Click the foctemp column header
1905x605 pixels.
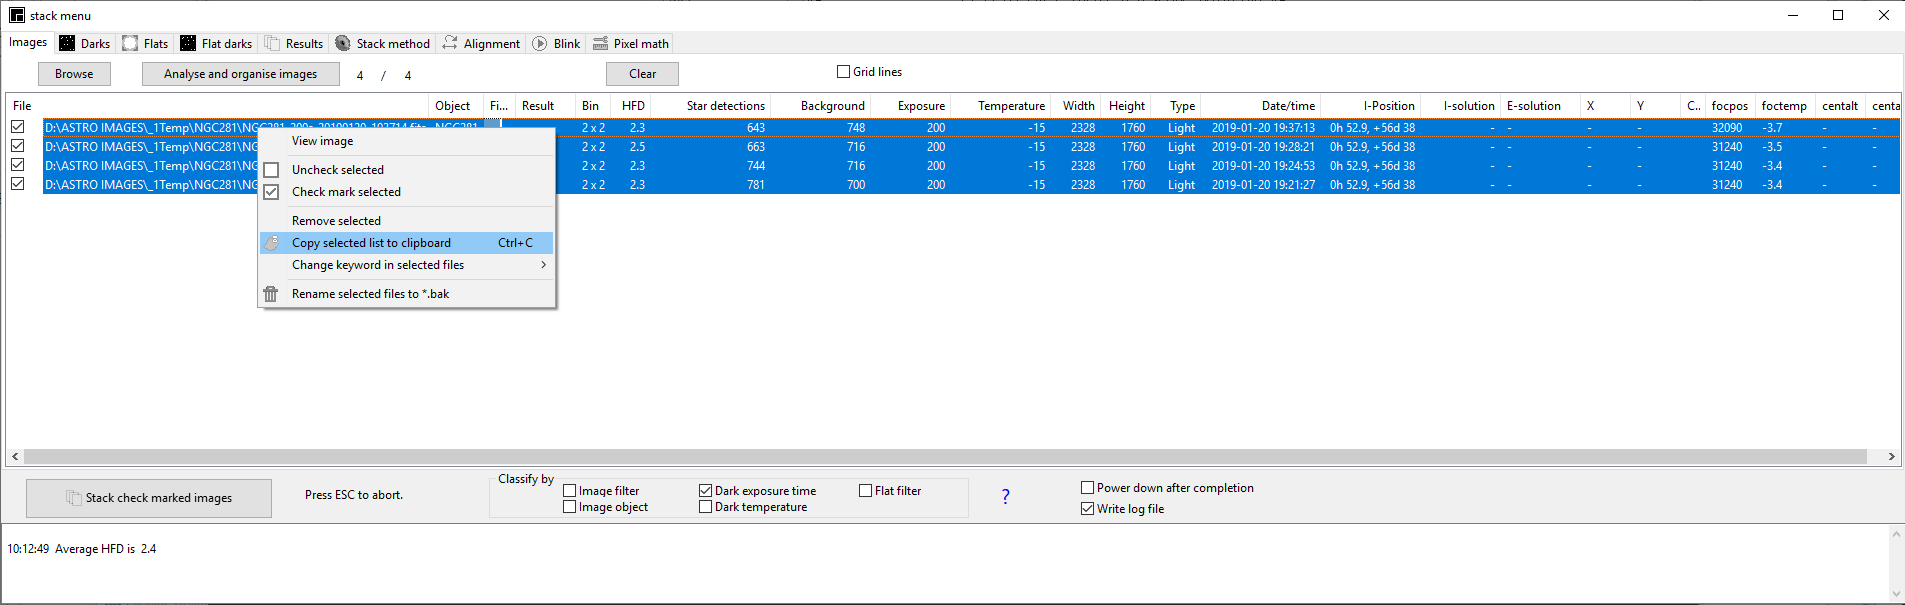[x=1784, y=106]
